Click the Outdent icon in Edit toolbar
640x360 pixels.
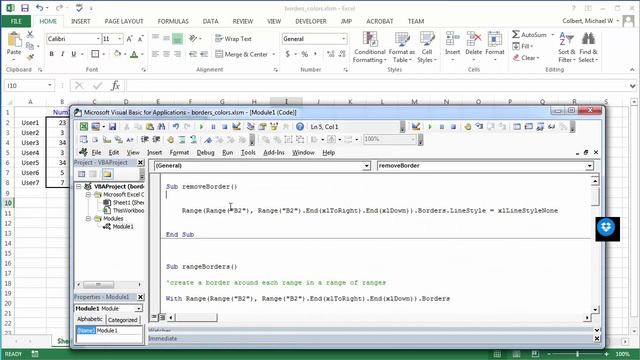156,140
